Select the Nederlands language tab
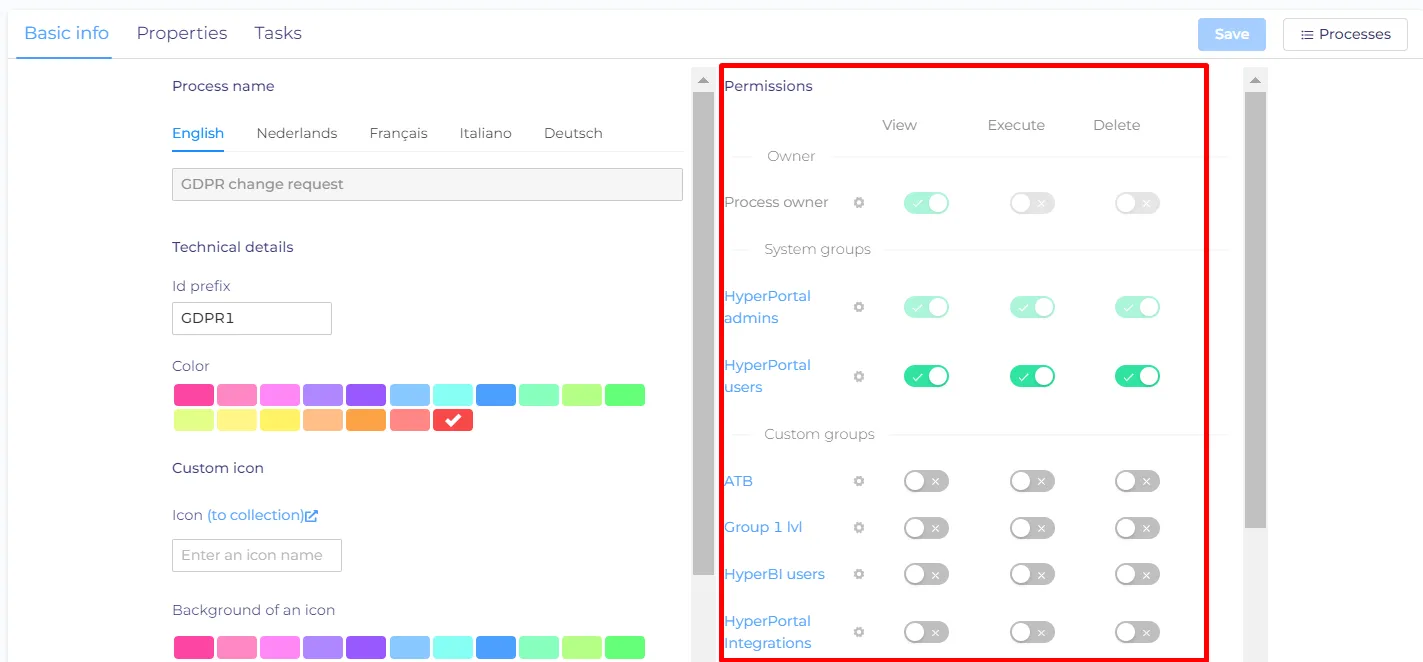This screenshot has height=662, width=1423. point(297,133)
